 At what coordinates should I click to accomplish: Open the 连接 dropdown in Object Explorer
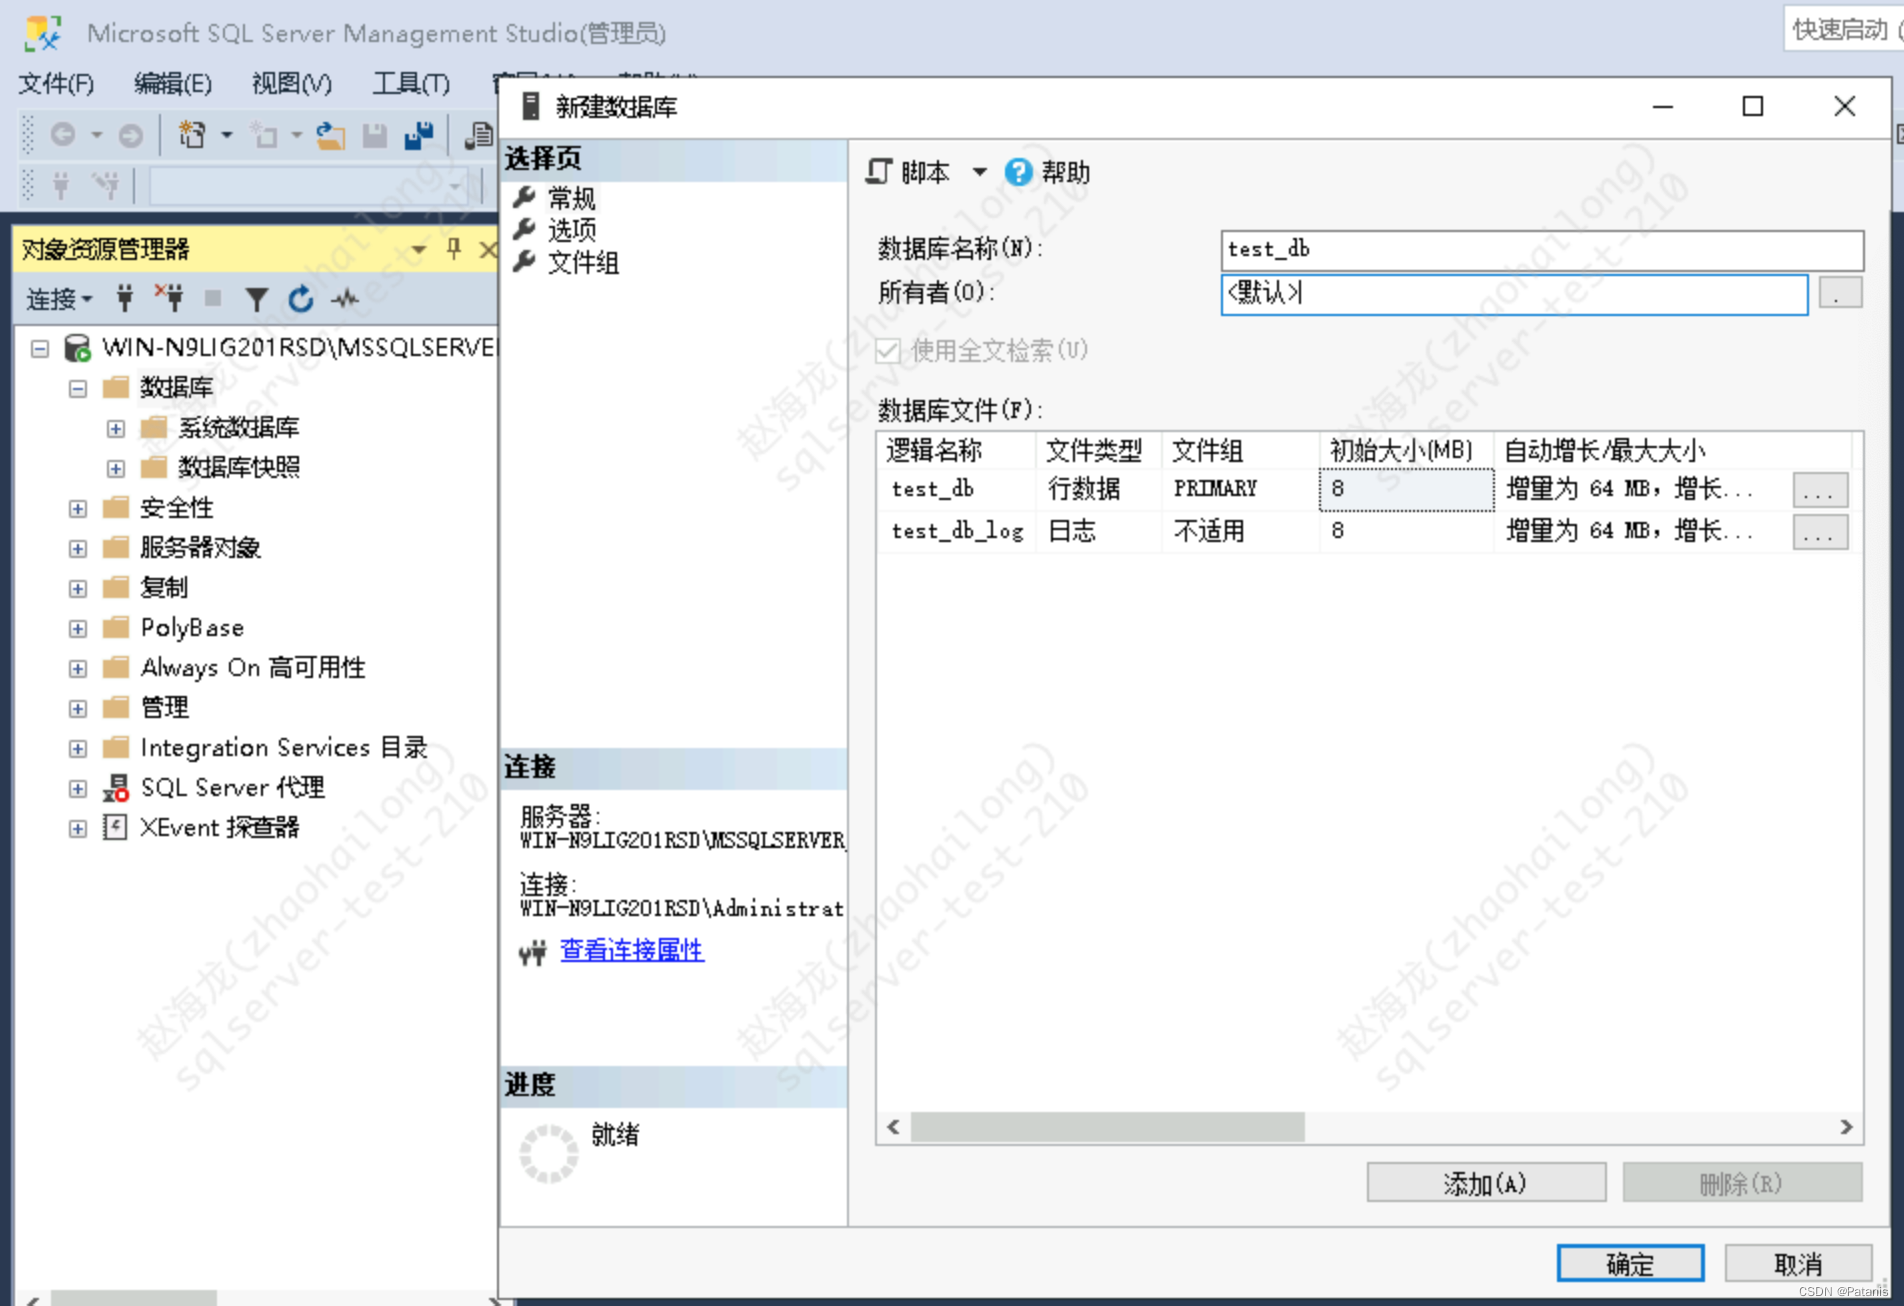[x=59, y=298]
